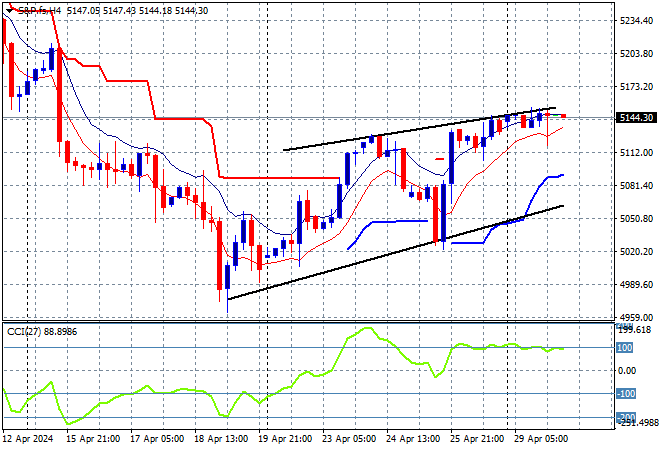
Task: Click the 5234.40 price axis label
Action: tap(636, 21)
